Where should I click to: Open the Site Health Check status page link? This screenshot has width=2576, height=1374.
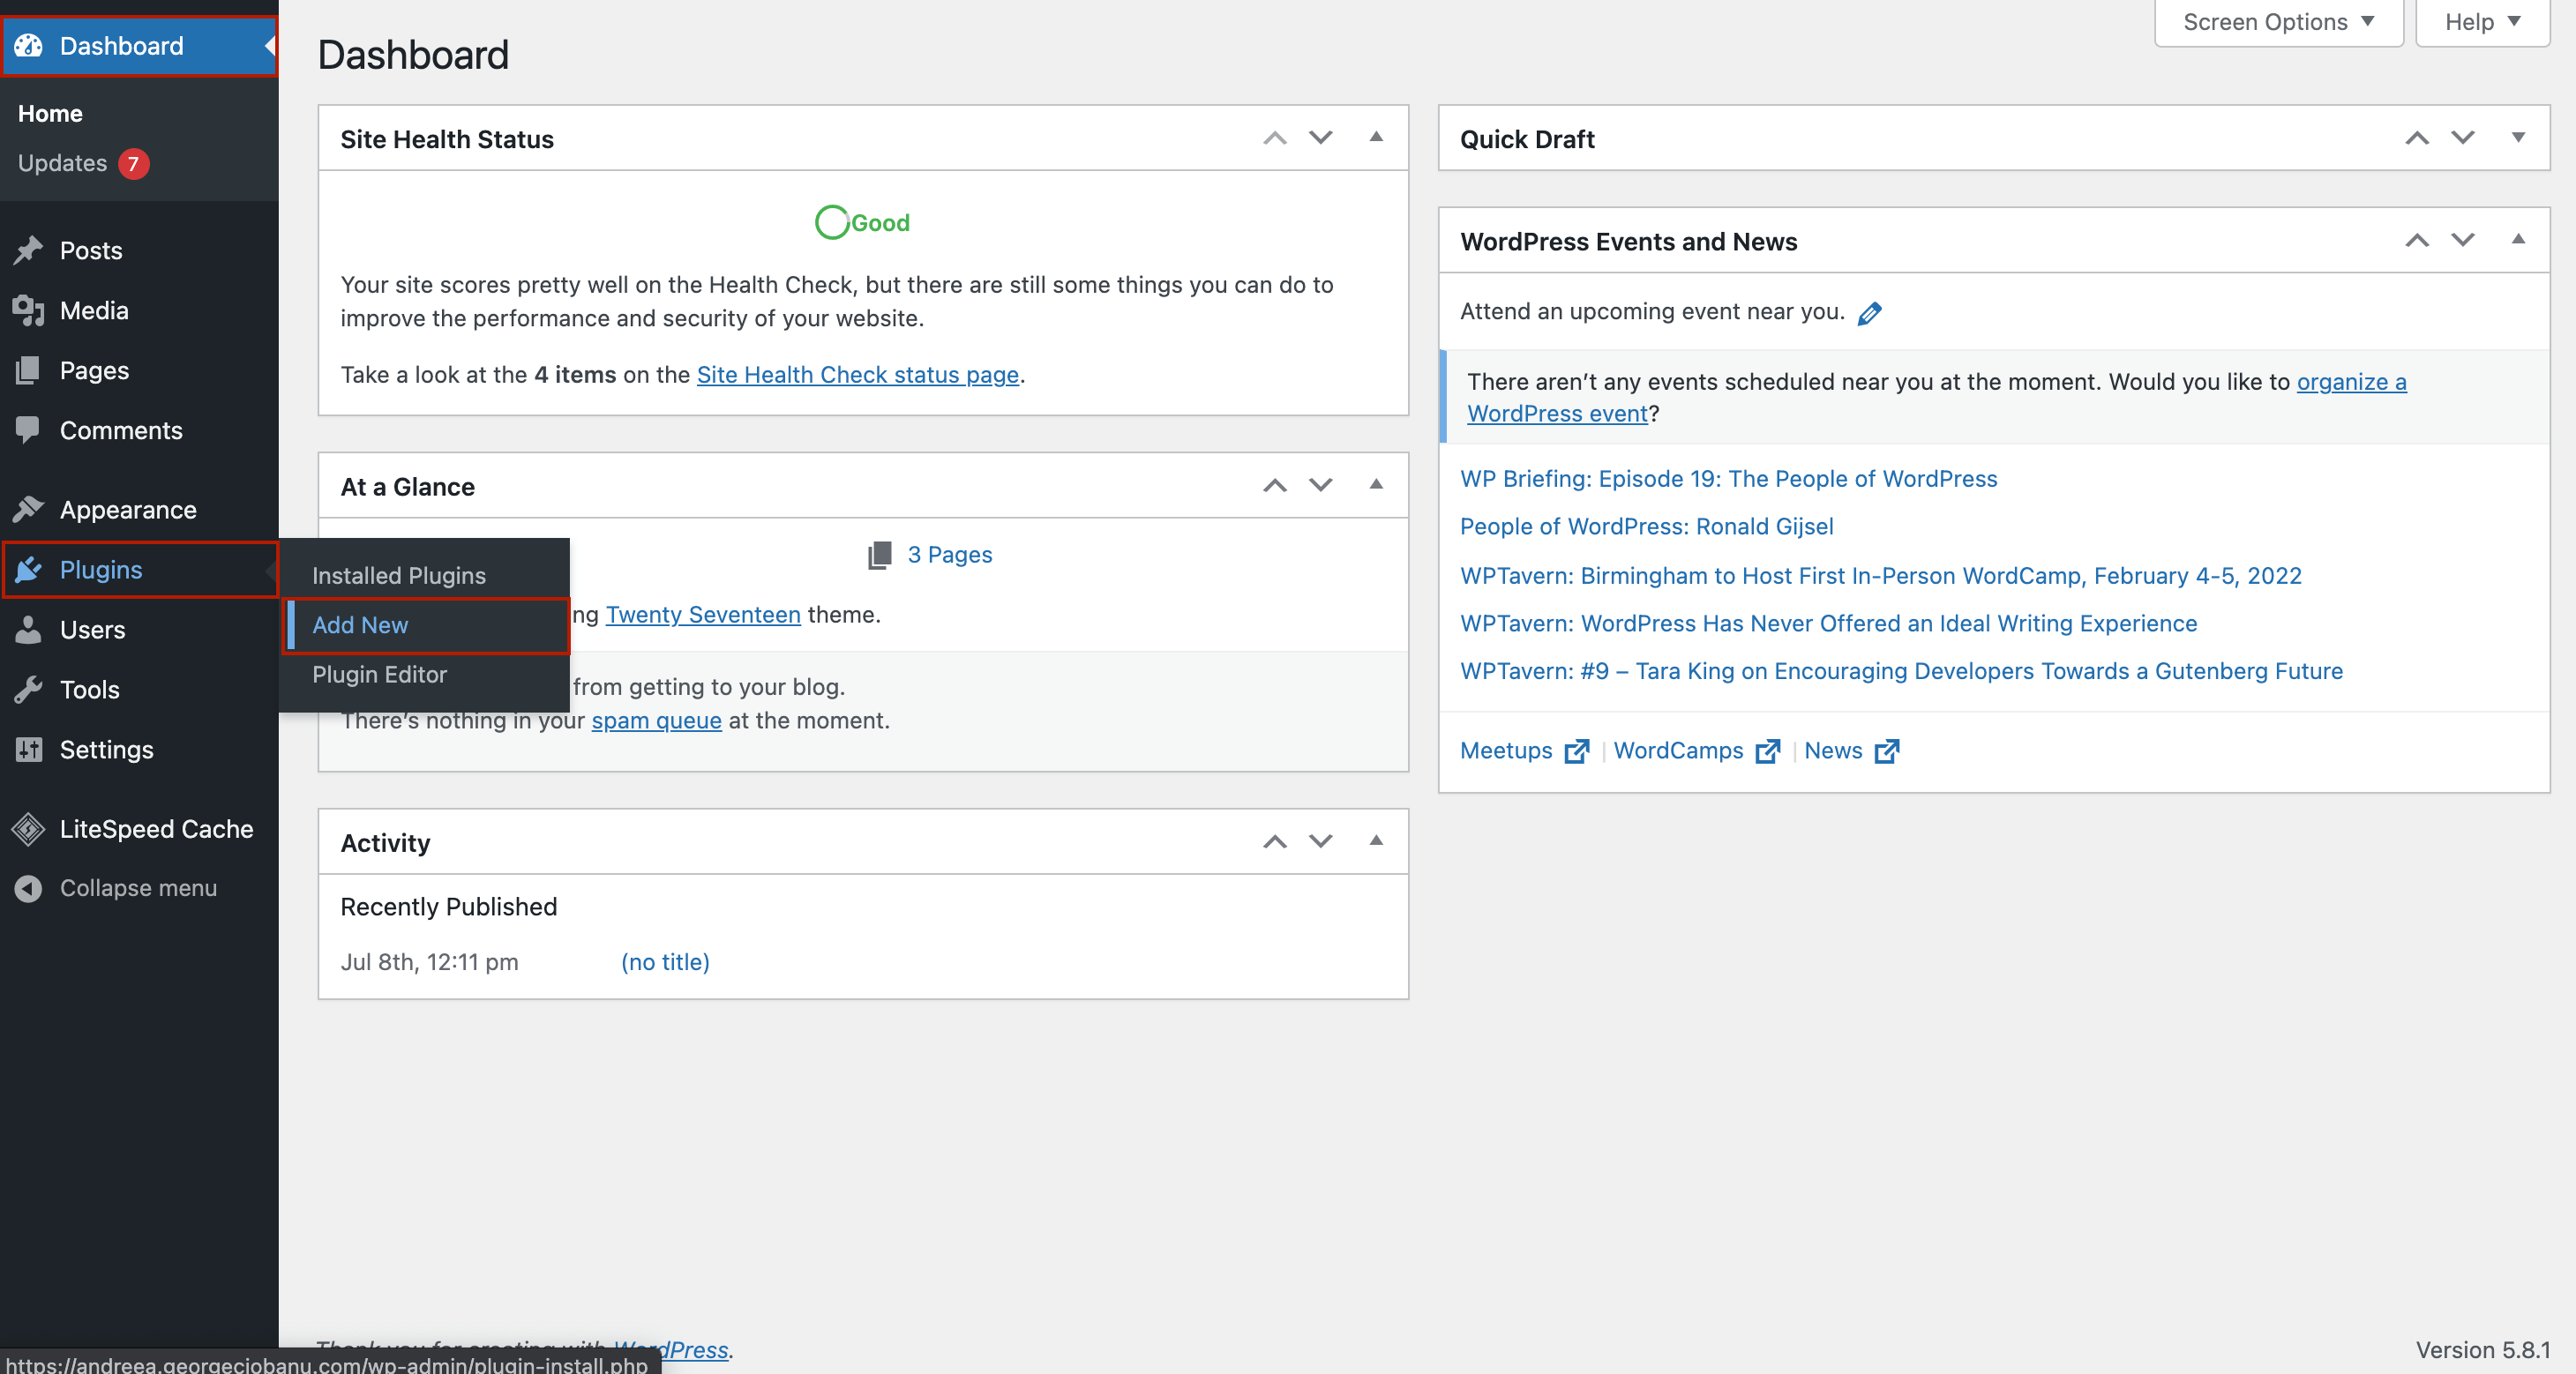coord(857,375)
